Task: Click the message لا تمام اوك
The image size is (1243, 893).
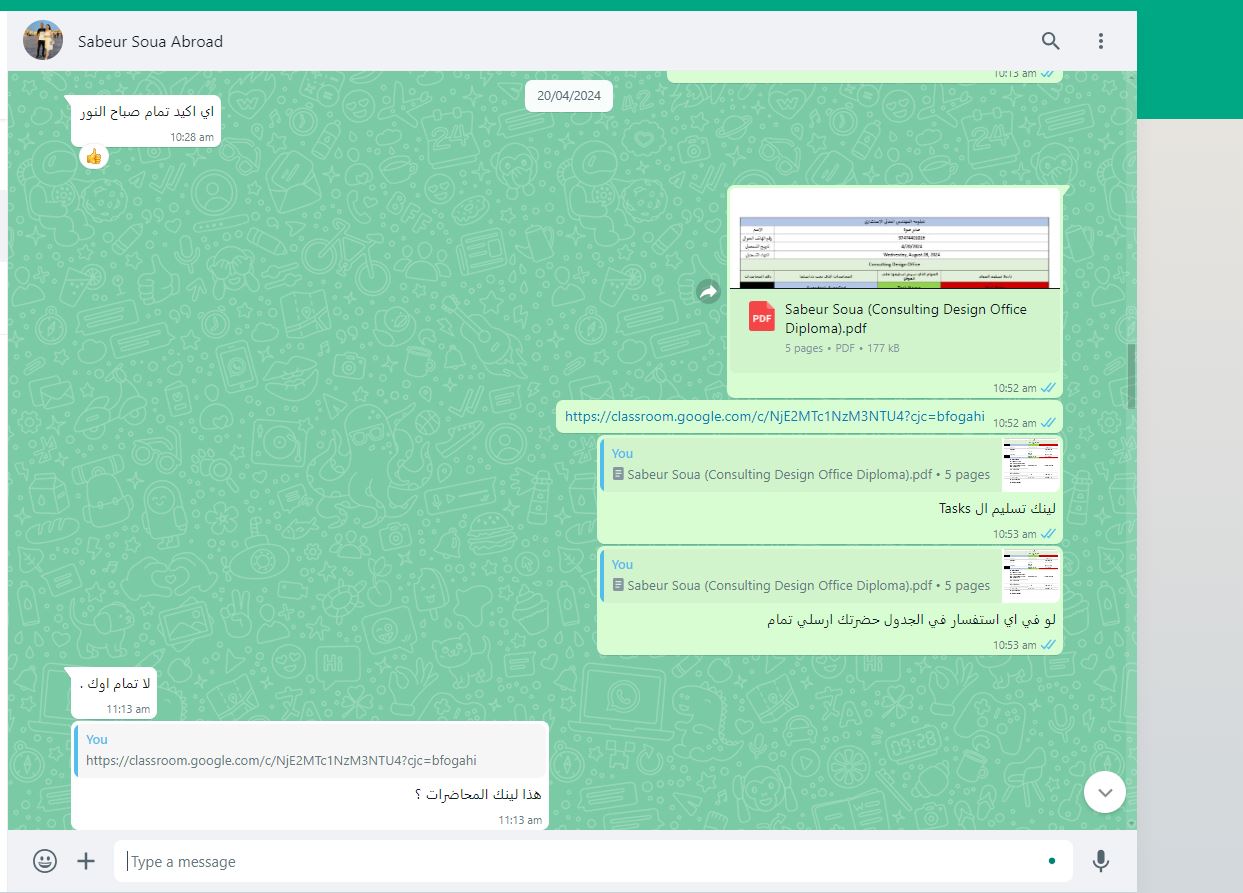Action: click(x=115, y=685)
